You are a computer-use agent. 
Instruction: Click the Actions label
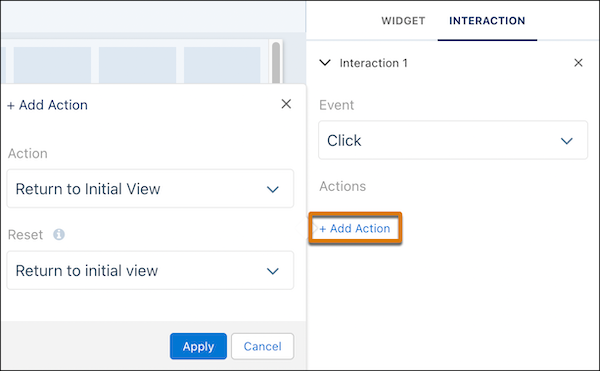342,186
